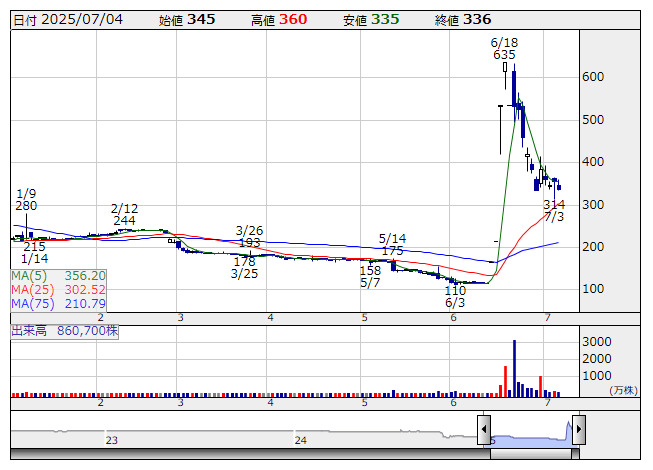The width and height of the screenshot is (653, 470).
Task: Click year 24 marker in overview strip
Action: pos(300,440)
